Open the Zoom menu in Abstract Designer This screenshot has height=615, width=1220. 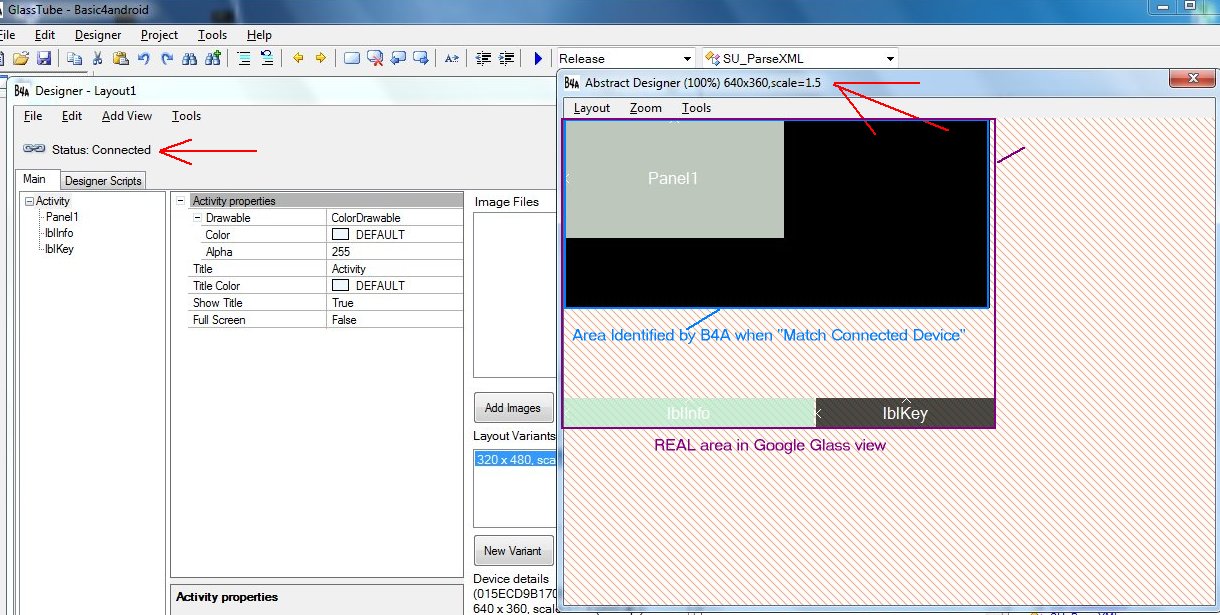coord(646,108)
